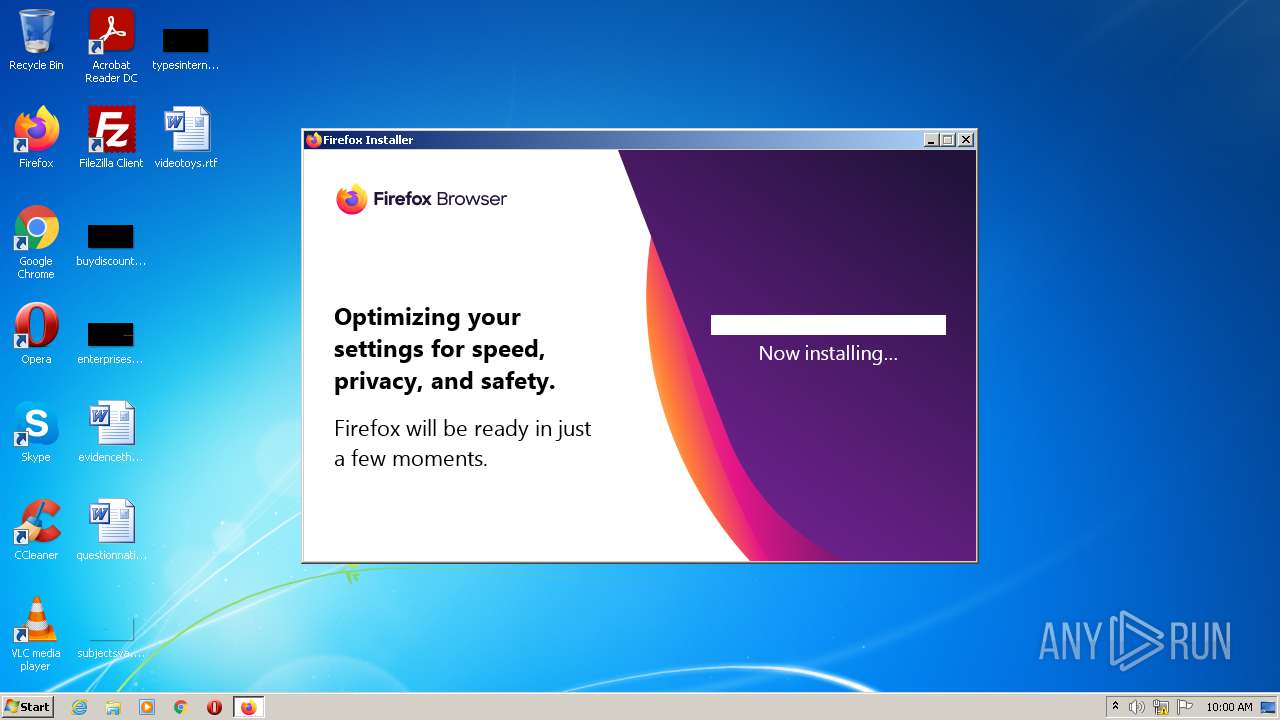Select the typesintern desktop file
This screenshot has height=720, width=1280.
[186, 48]
